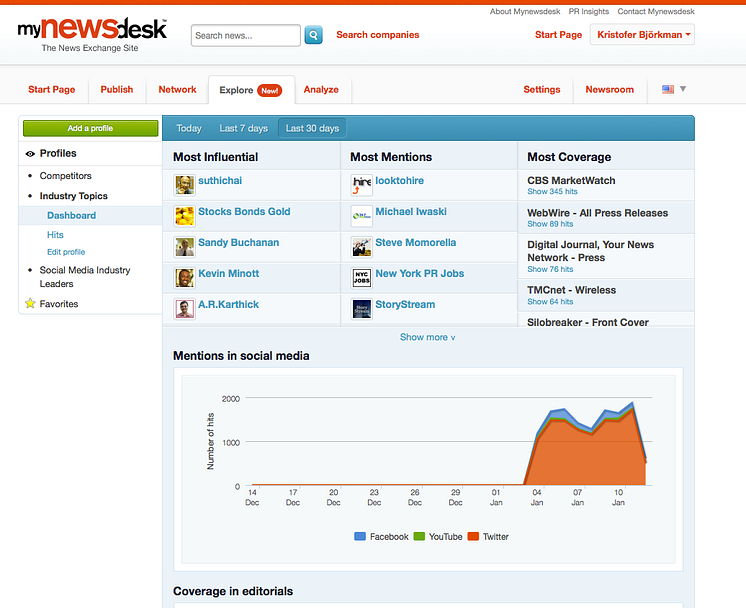Viewport: 746px width, 608px height.
Task: Click StoryStream's avatar image
Action: click(362, 309)
